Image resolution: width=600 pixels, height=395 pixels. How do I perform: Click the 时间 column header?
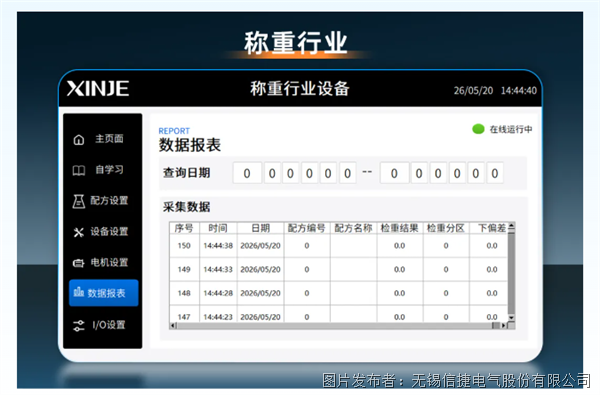(x=218, y=228)
